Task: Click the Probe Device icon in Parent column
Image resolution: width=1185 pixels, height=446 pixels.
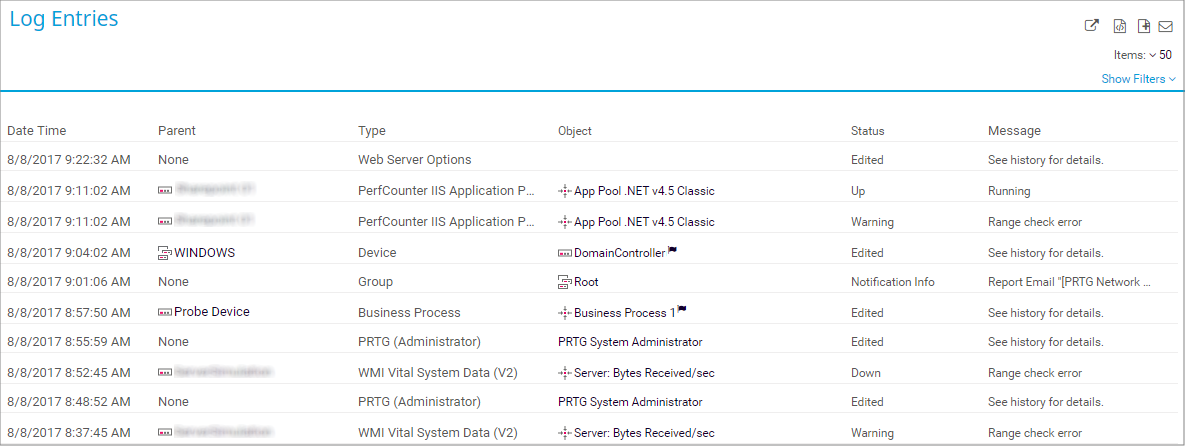Action: [165, 312]
